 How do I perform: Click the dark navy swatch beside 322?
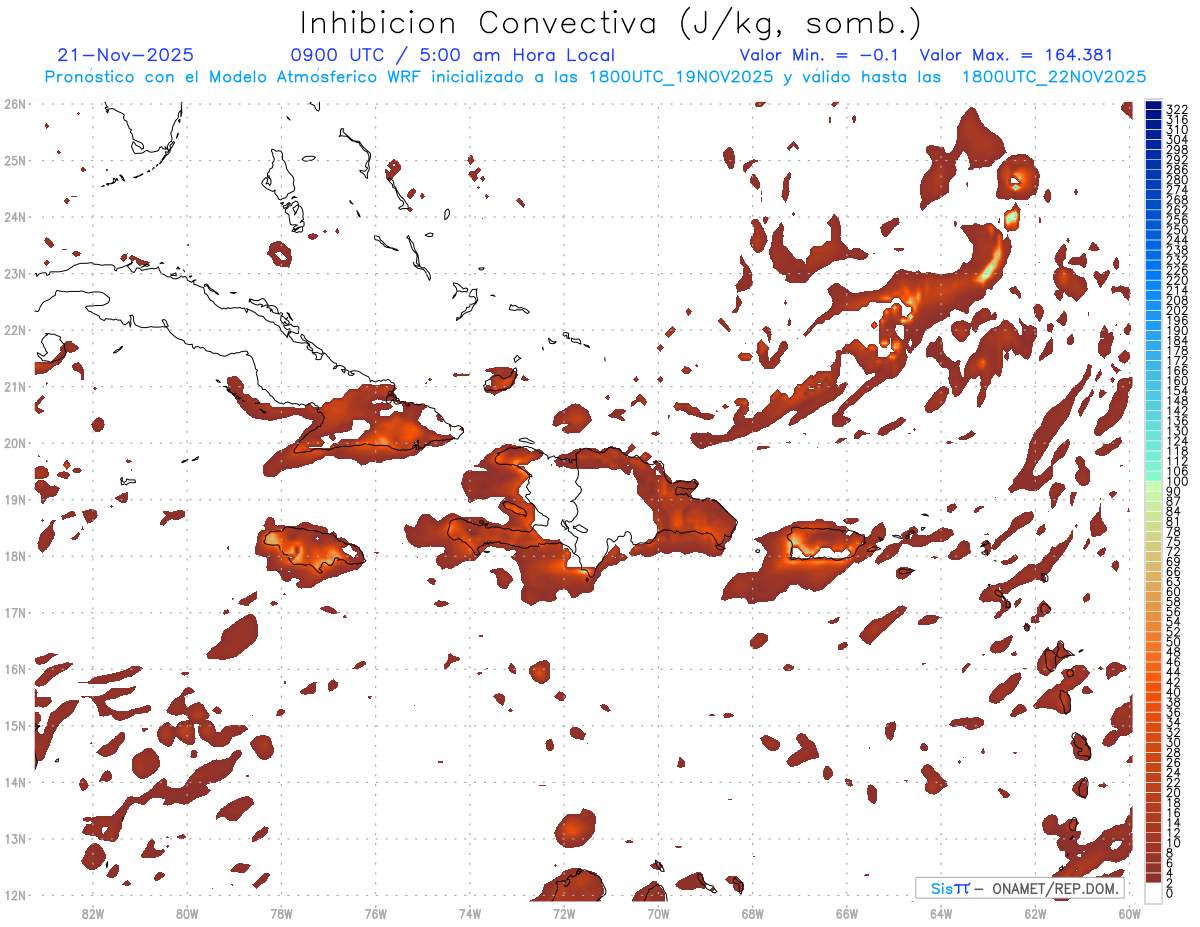tap(1154, 106)
